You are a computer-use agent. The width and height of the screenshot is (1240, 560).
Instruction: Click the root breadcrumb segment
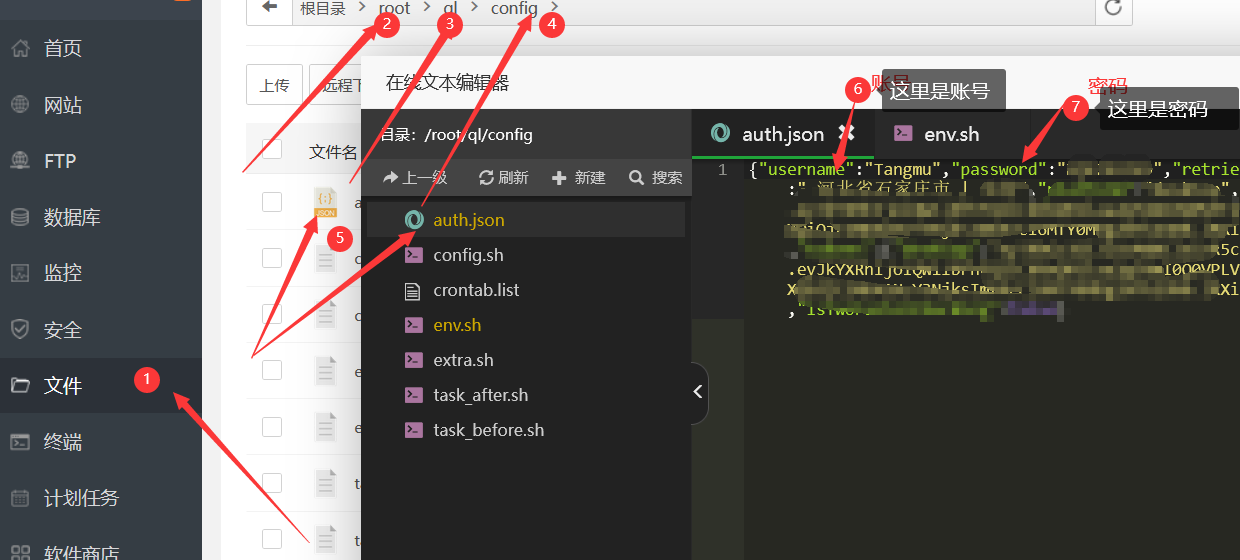(395, 8)
